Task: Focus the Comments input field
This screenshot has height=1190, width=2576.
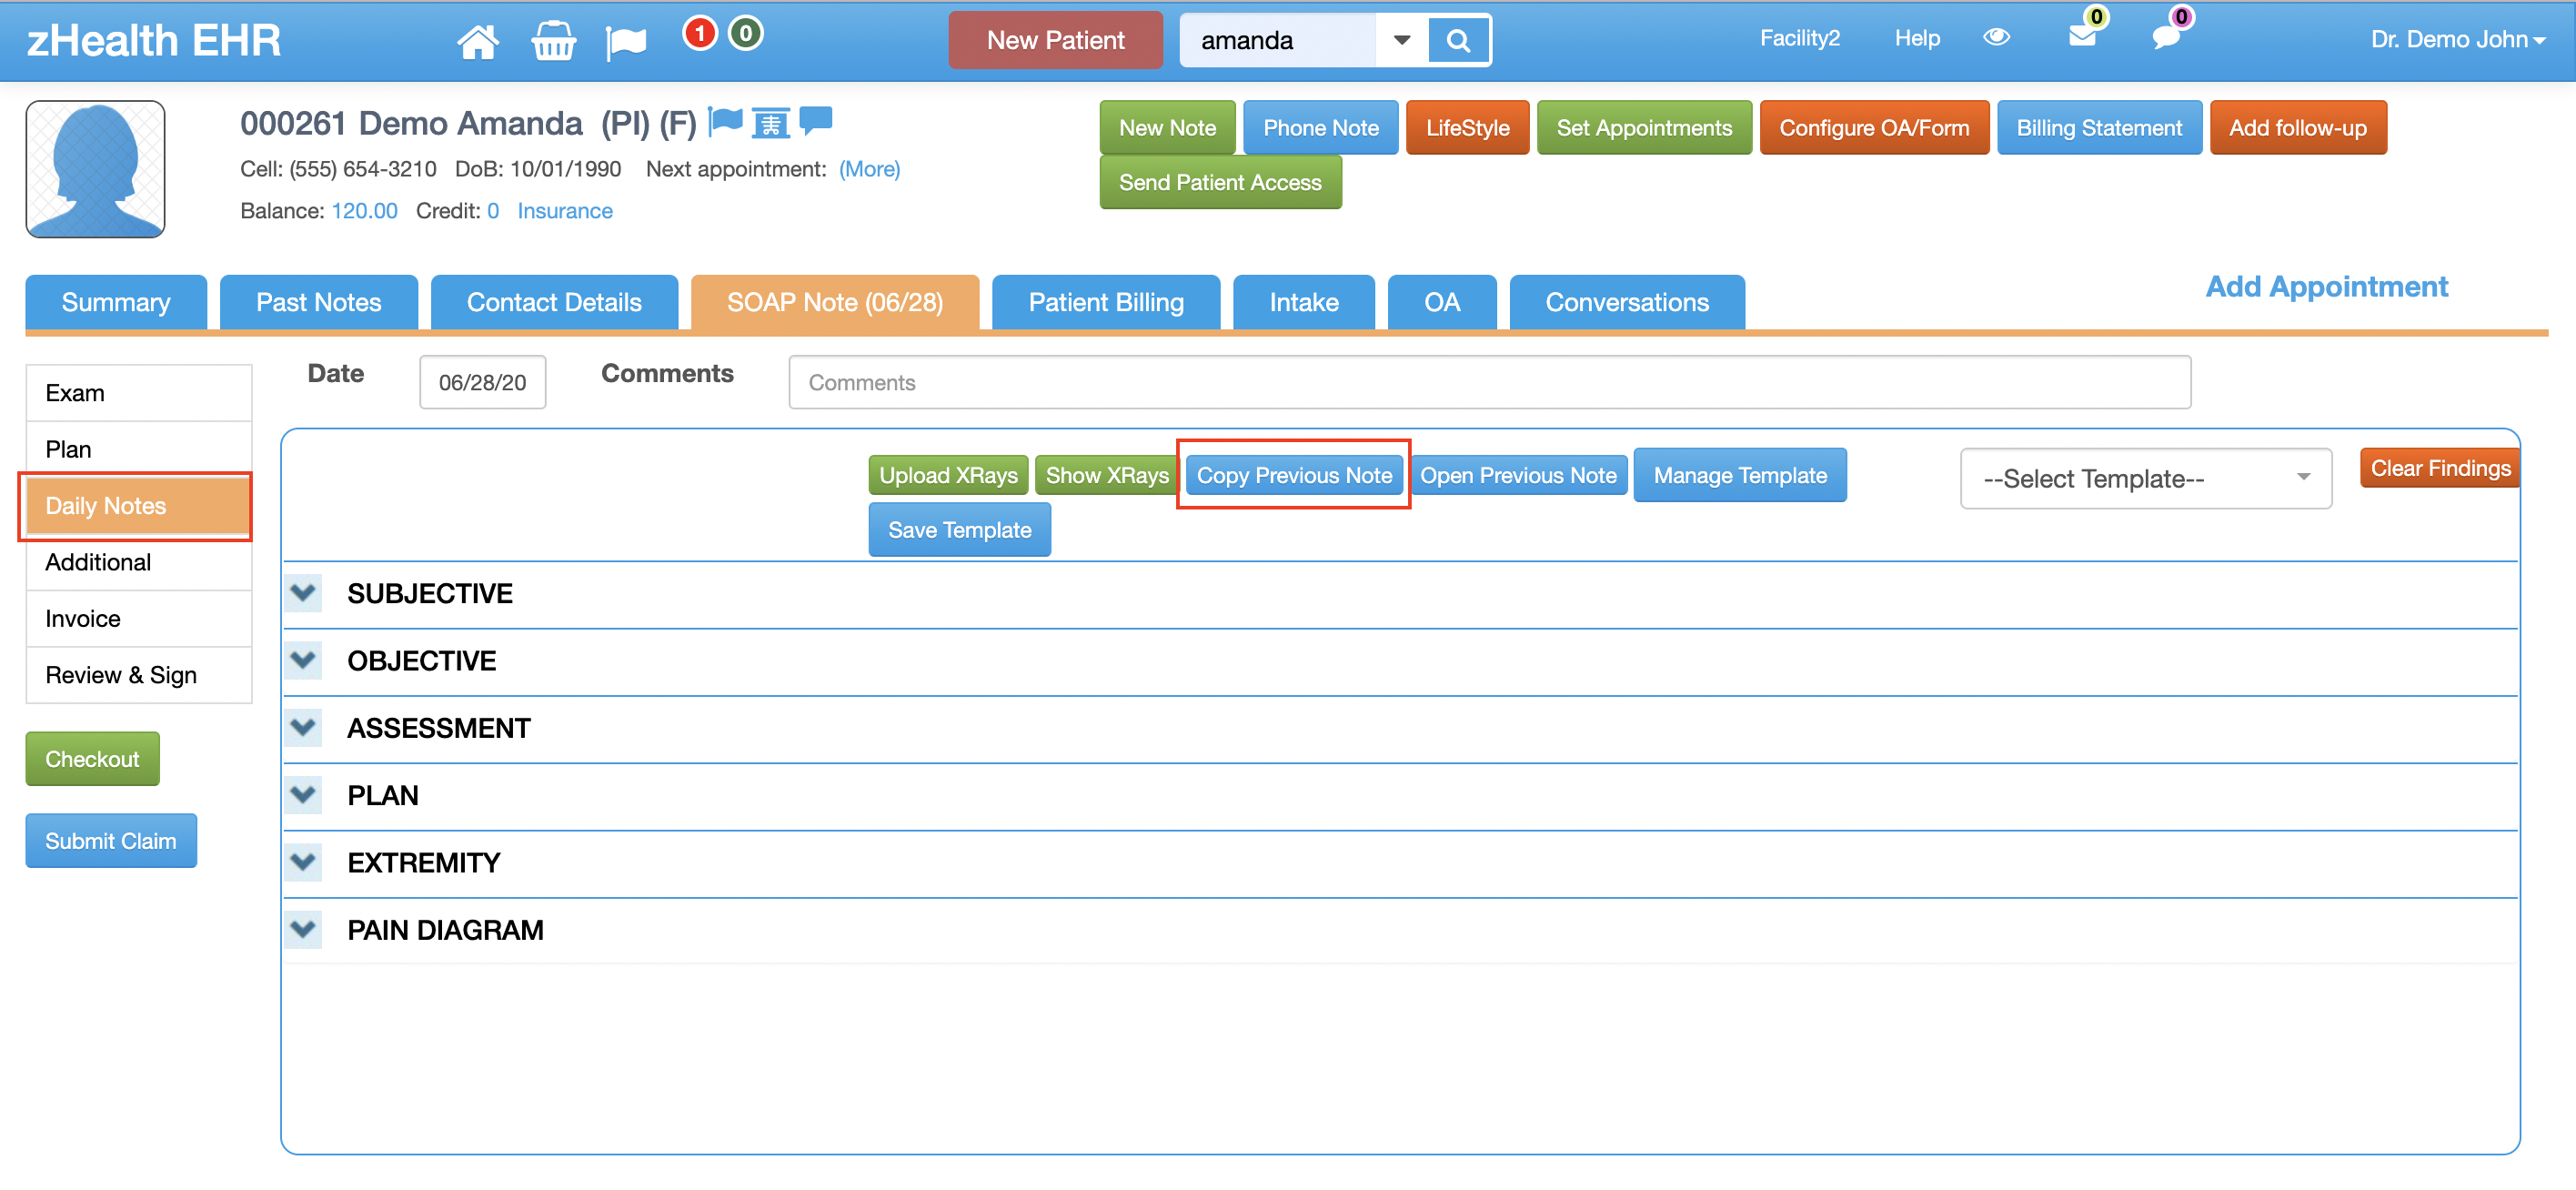Action: pos(1490,382)
